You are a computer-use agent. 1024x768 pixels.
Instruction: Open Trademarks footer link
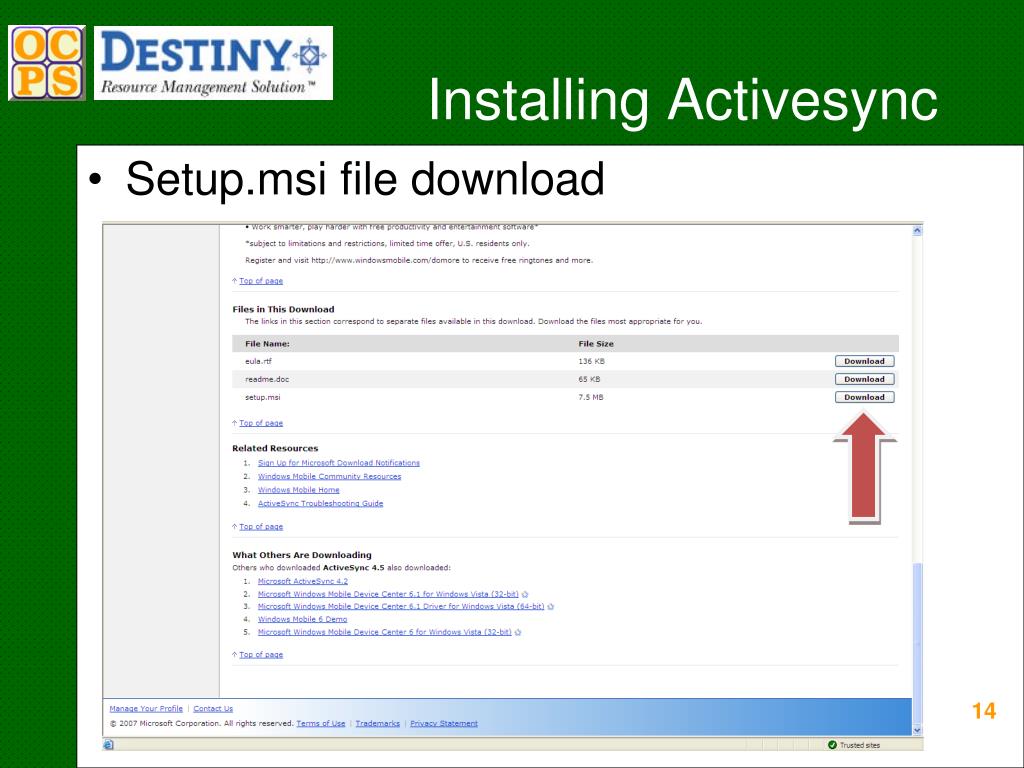pos(377,724)
